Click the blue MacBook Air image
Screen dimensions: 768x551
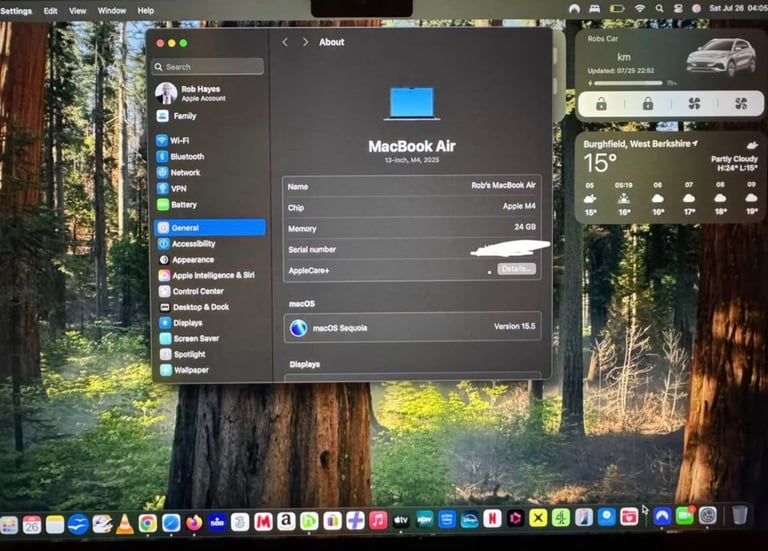pos(412,104)
